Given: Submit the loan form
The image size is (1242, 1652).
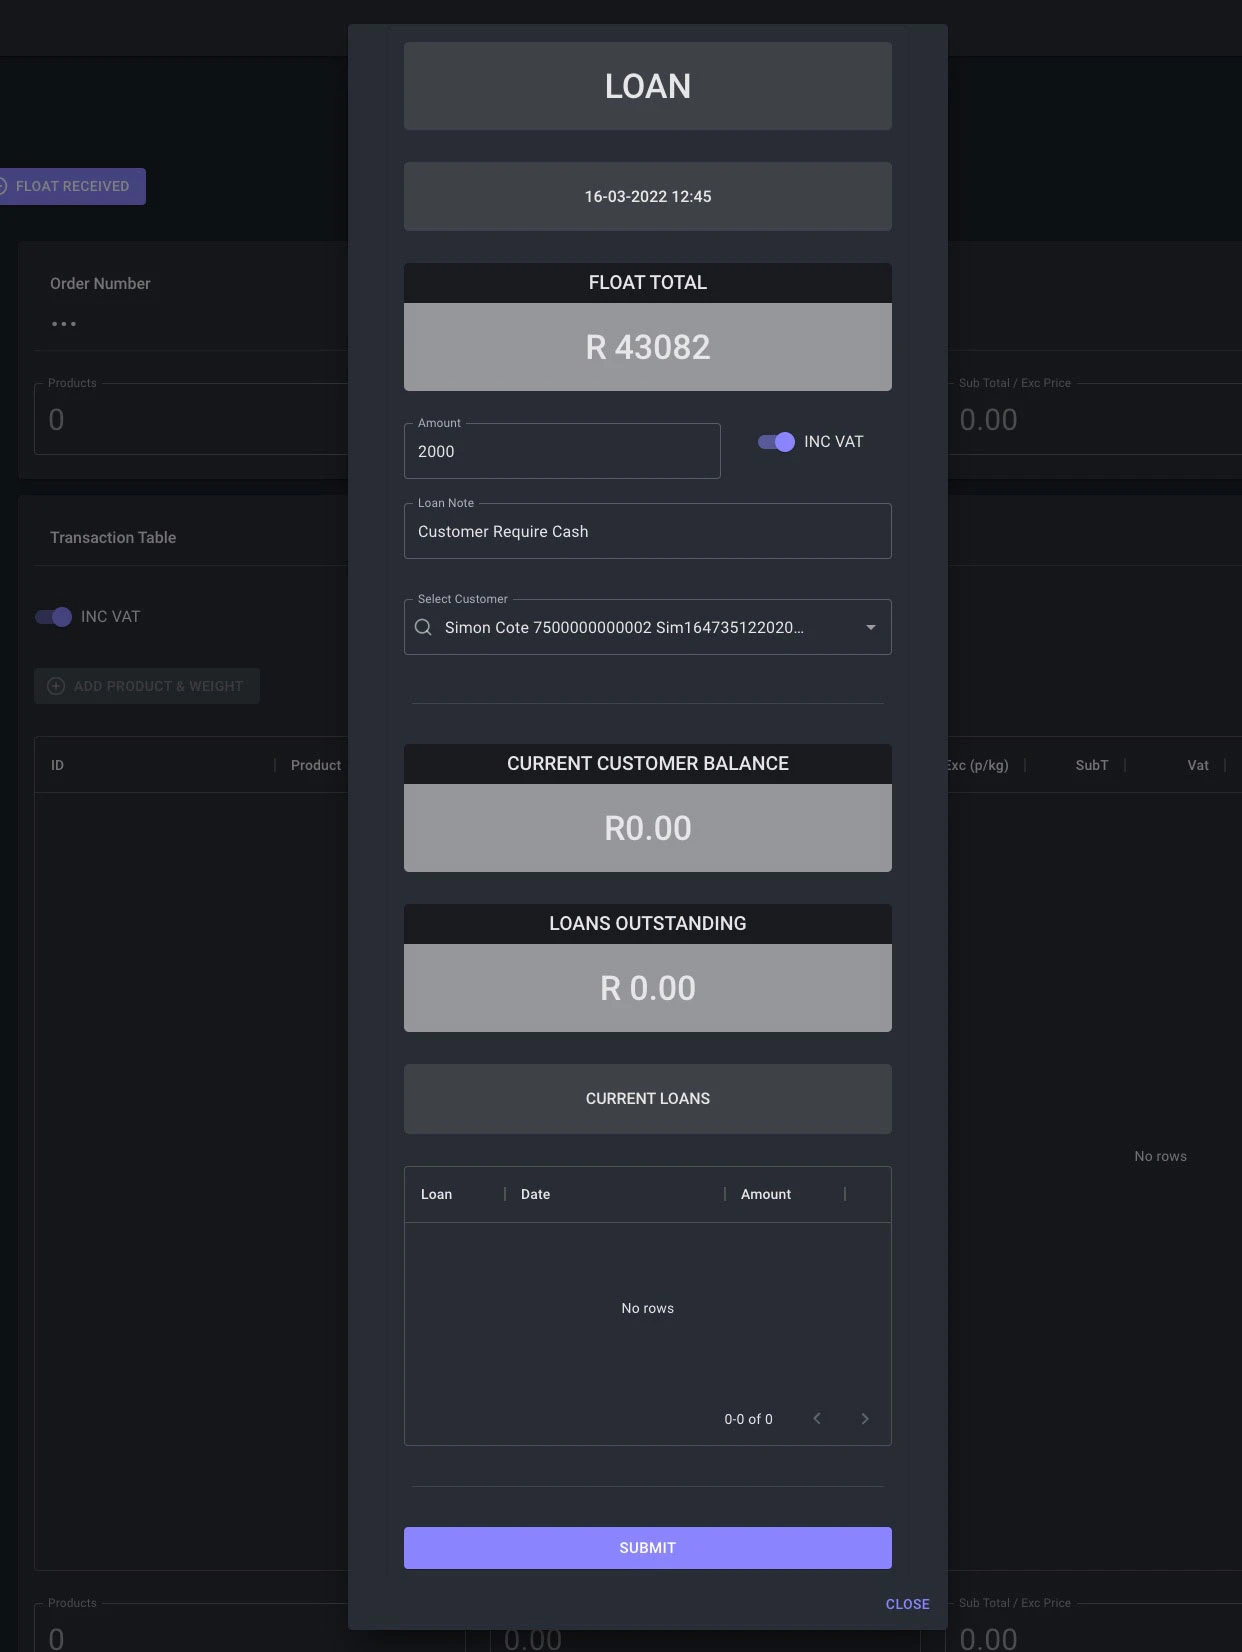Looking at the screenshot, I should point(647,1547).
